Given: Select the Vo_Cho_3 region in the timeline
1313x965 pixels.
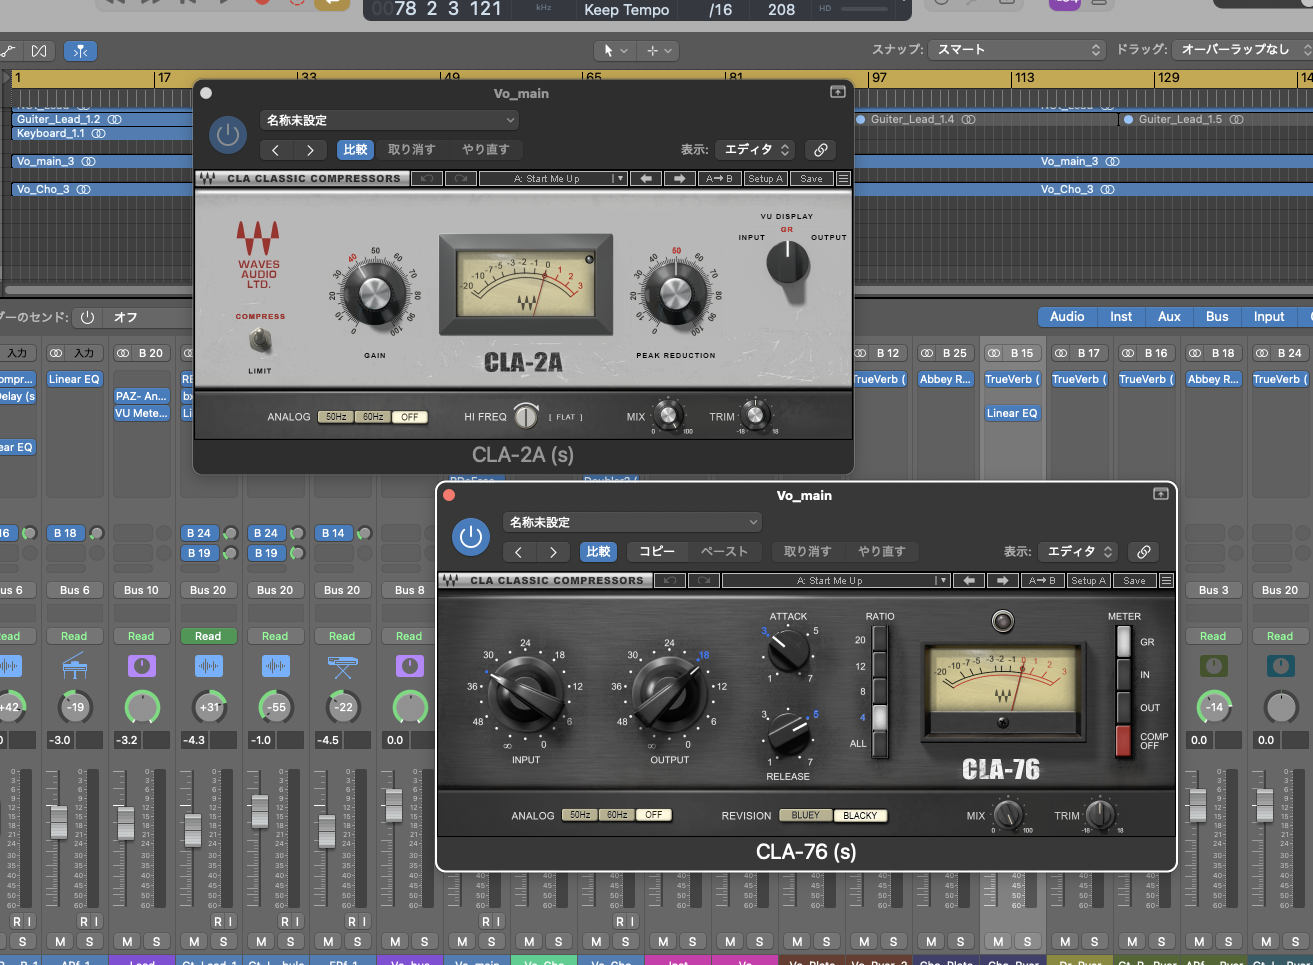Looking at the screenshot, I should click(100, 189).
